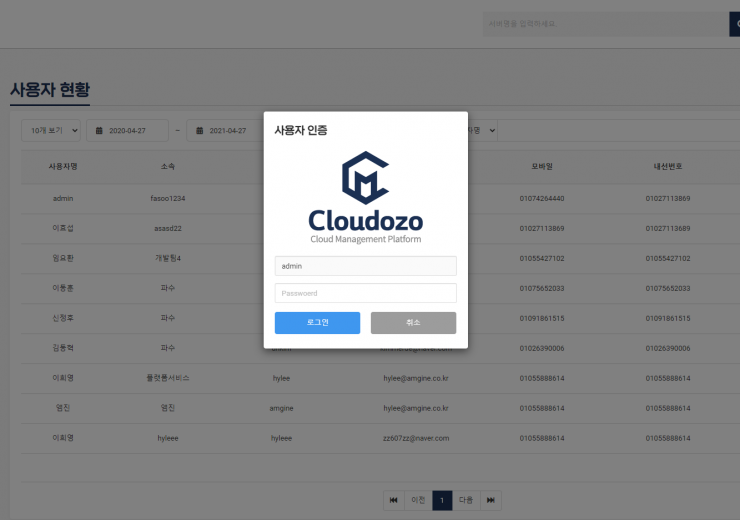This screenshot has height=520, width=740.
Task: Click the calendar icon of start date 2020-04-27
Action: 98,131
